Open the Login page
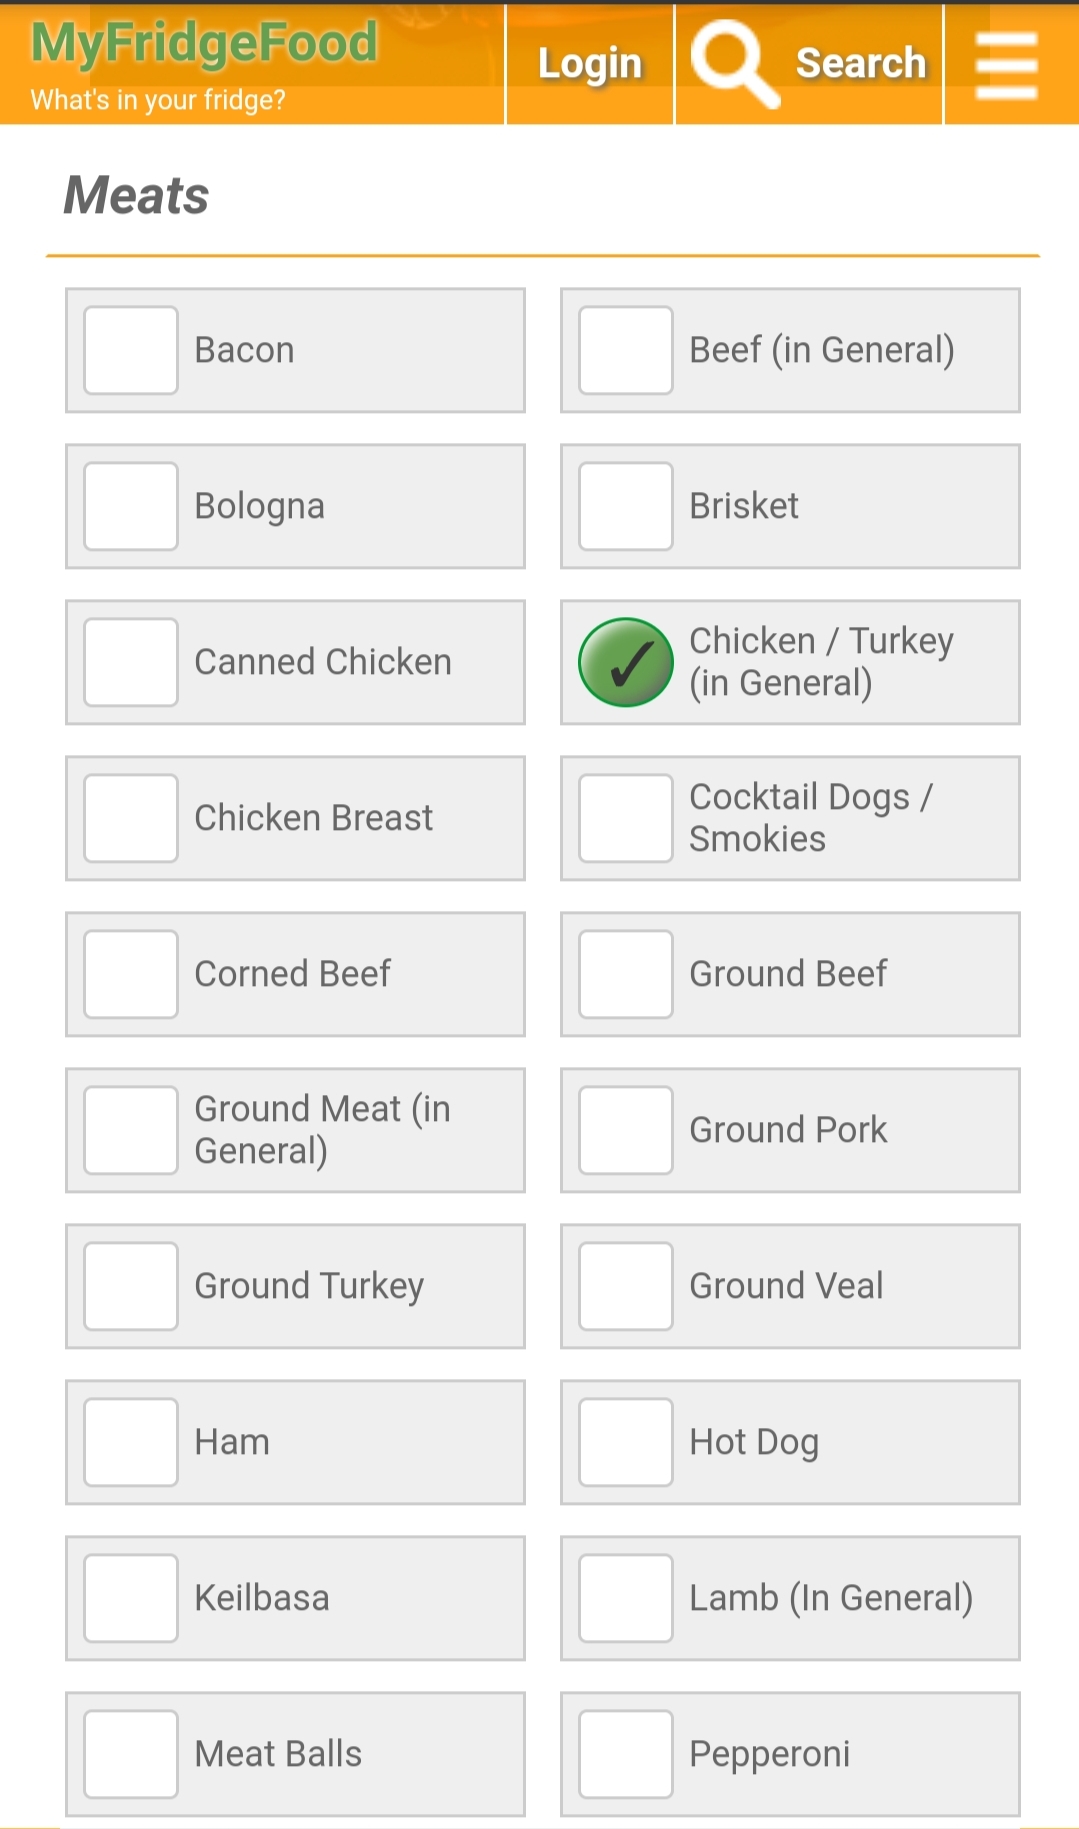 [590, 64]
